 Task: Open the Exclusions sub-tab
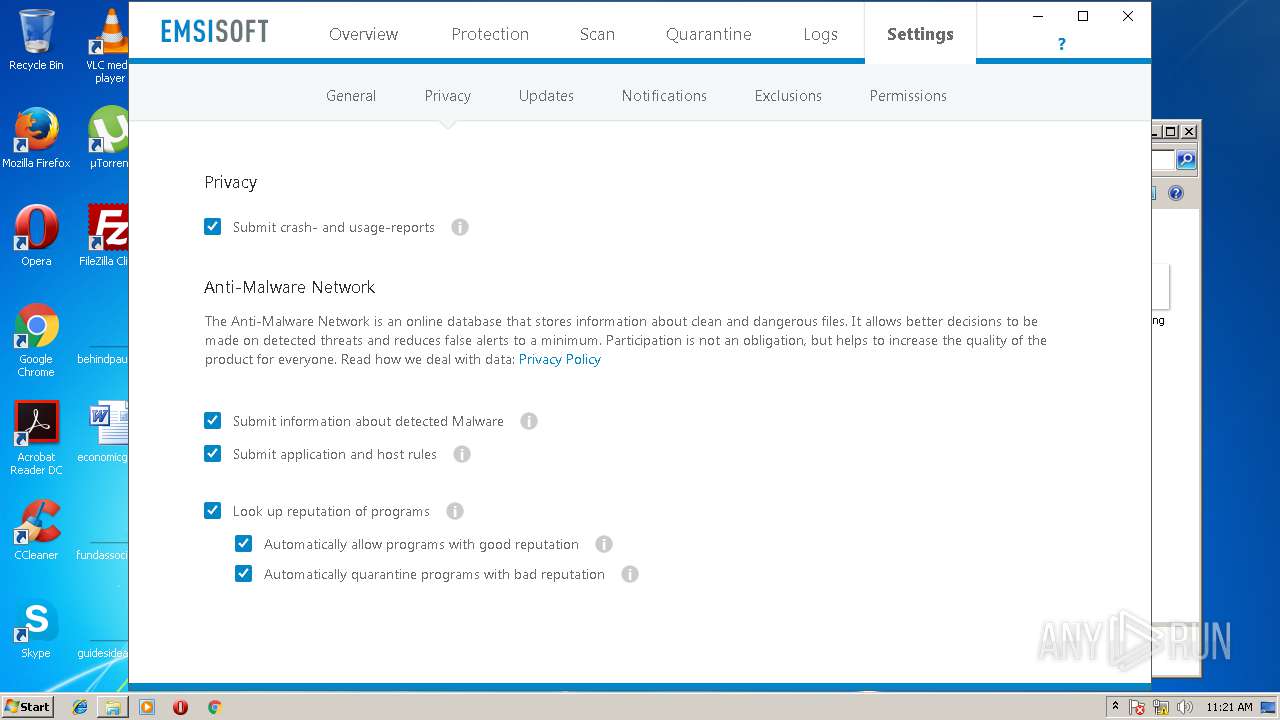click(788, 96)
